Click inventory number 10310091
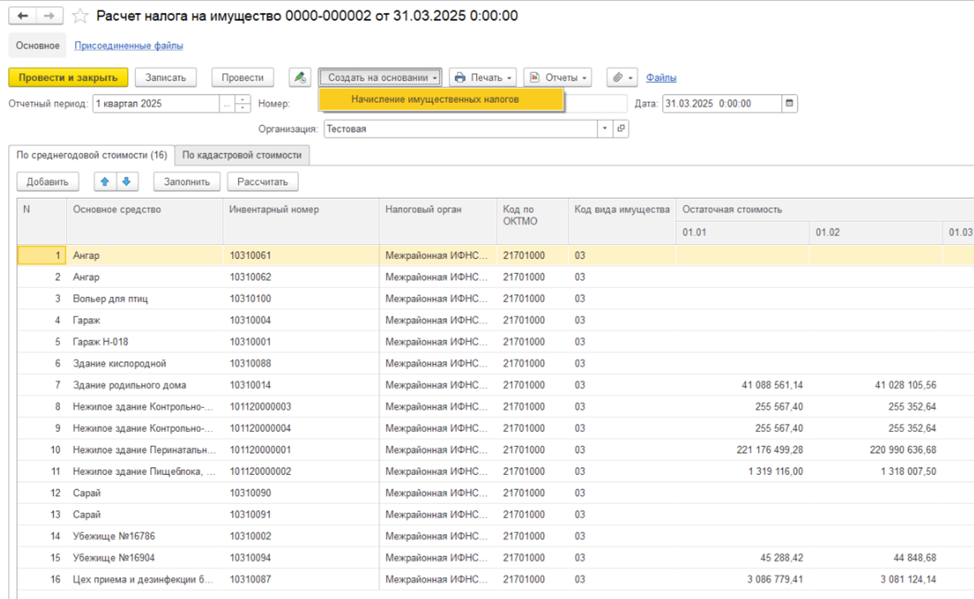This screenshot has height=599, width=974. point(250,515)
